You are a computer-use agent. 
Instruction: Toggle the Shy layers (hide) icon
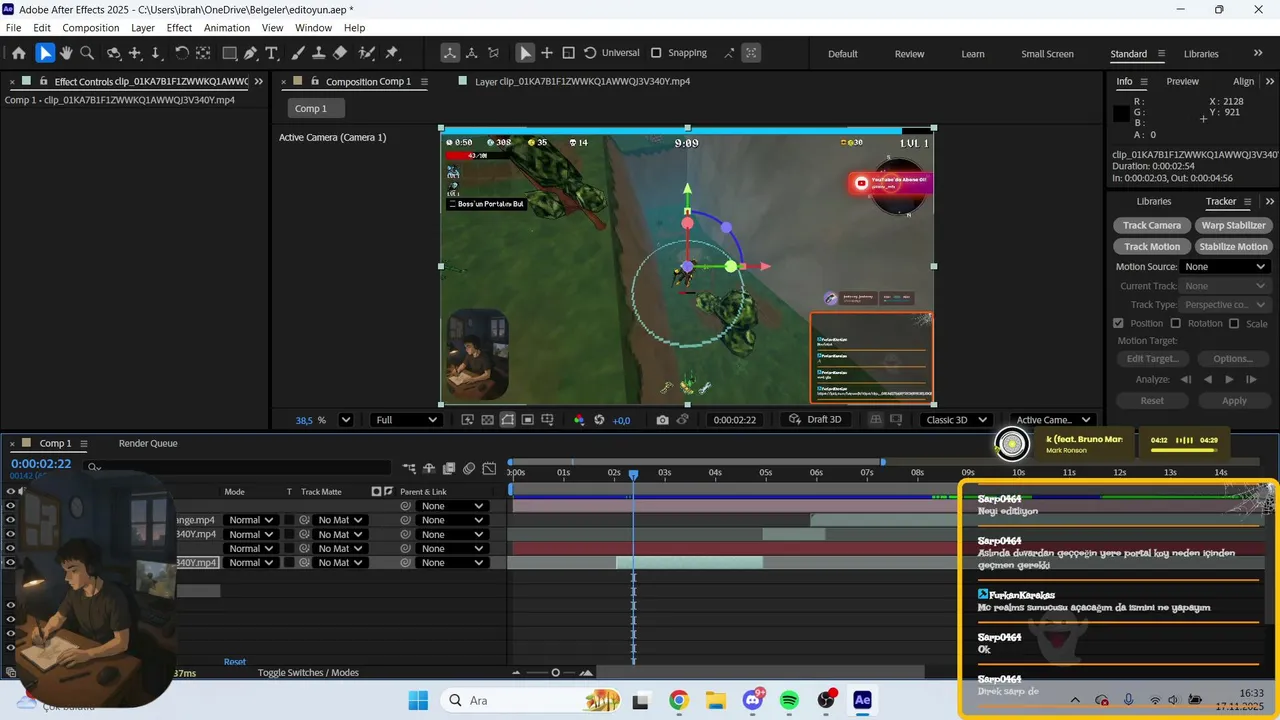click(429, 468)
